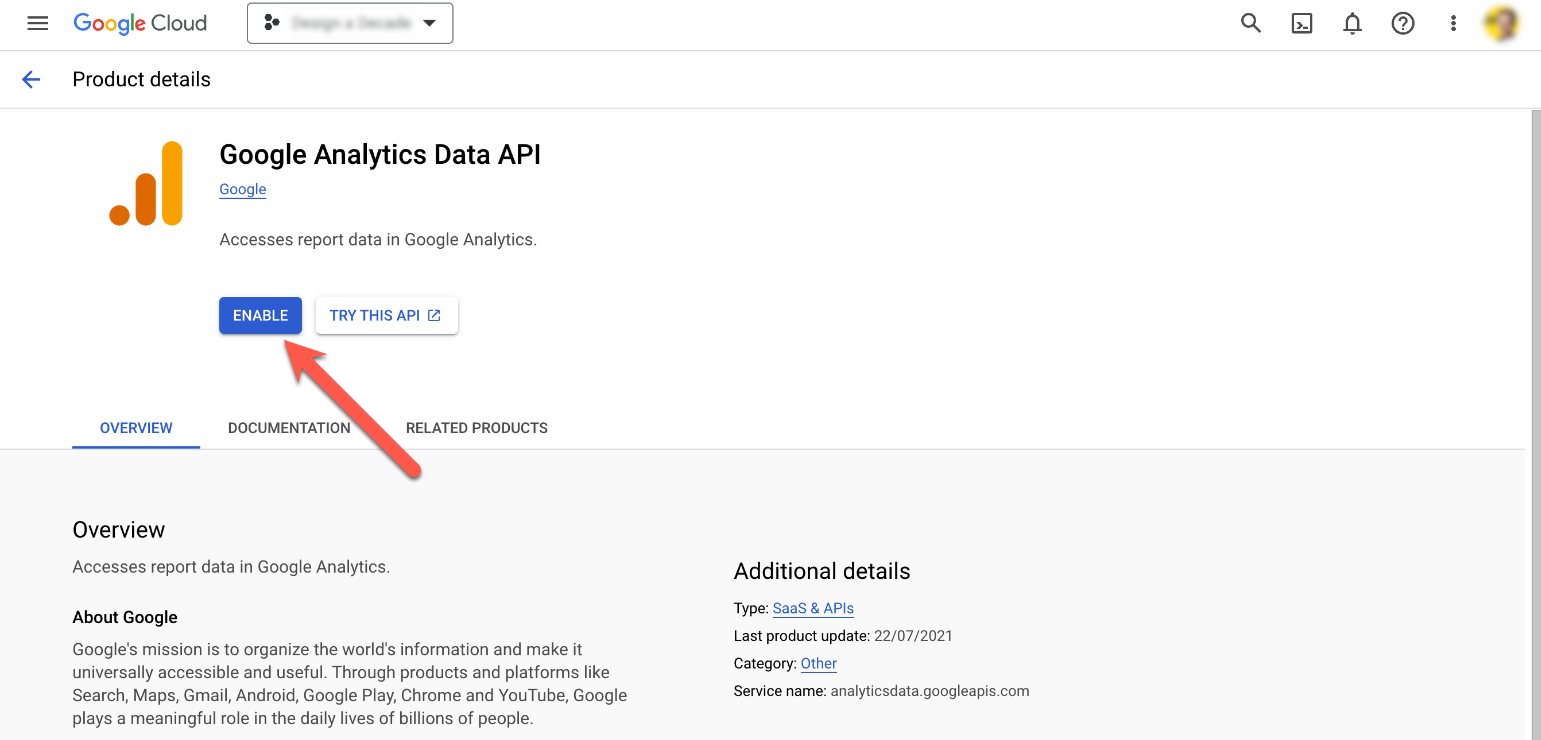Click the TRY THIS API button
Viewport: 1541px width, 740px height.
point(386,315)
